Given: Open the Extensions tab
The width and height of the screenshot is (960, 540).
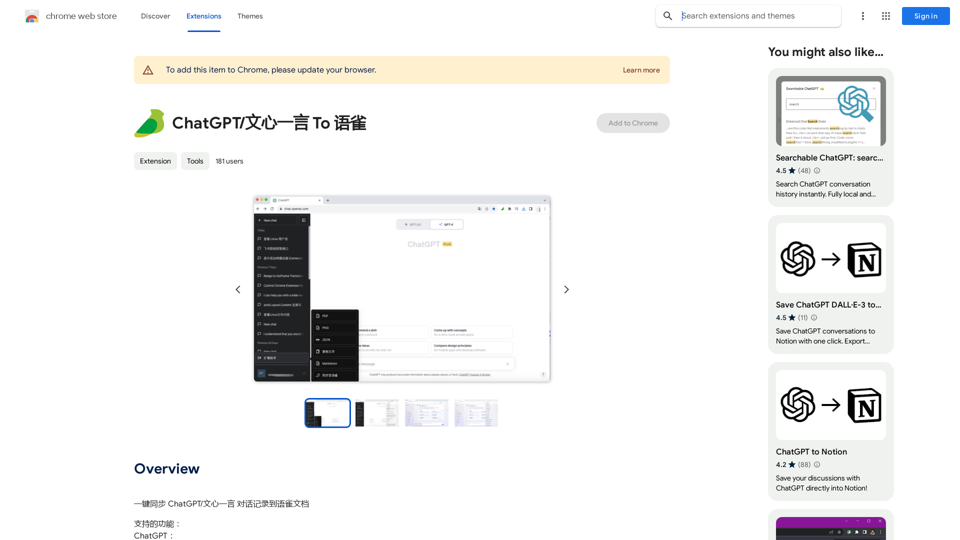Looking at the screenshot, I should coord(204,16).
